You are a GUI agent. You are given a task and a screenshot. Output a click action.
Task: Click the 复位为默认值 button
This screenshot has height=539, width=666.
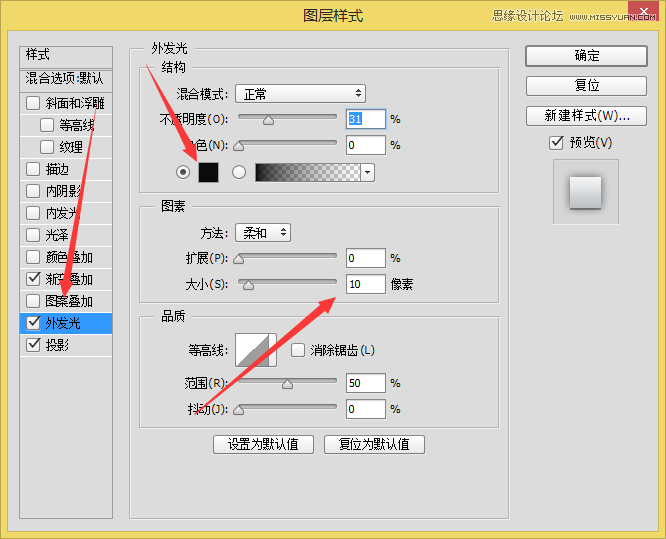click(374, 444)
